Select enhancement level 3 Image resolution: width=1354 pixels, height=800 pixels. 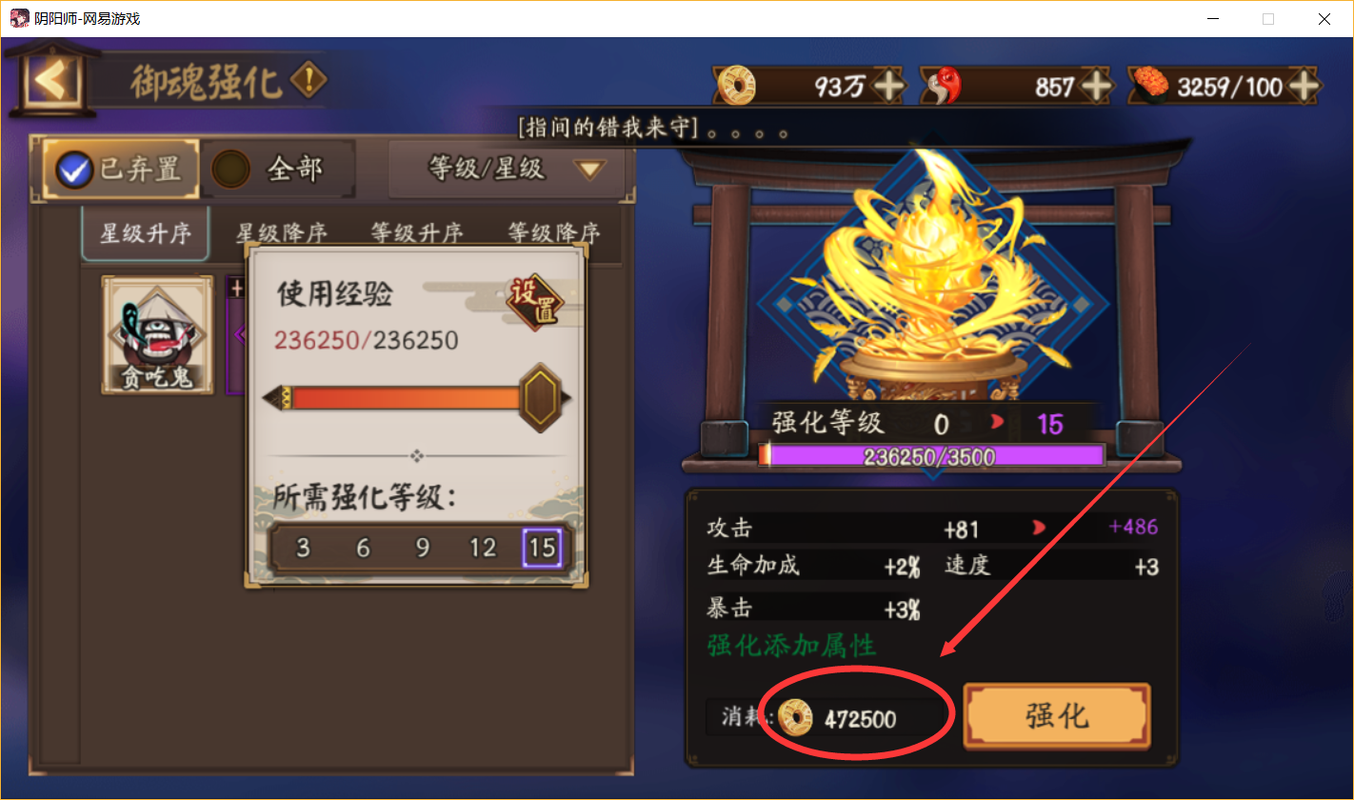303,548
